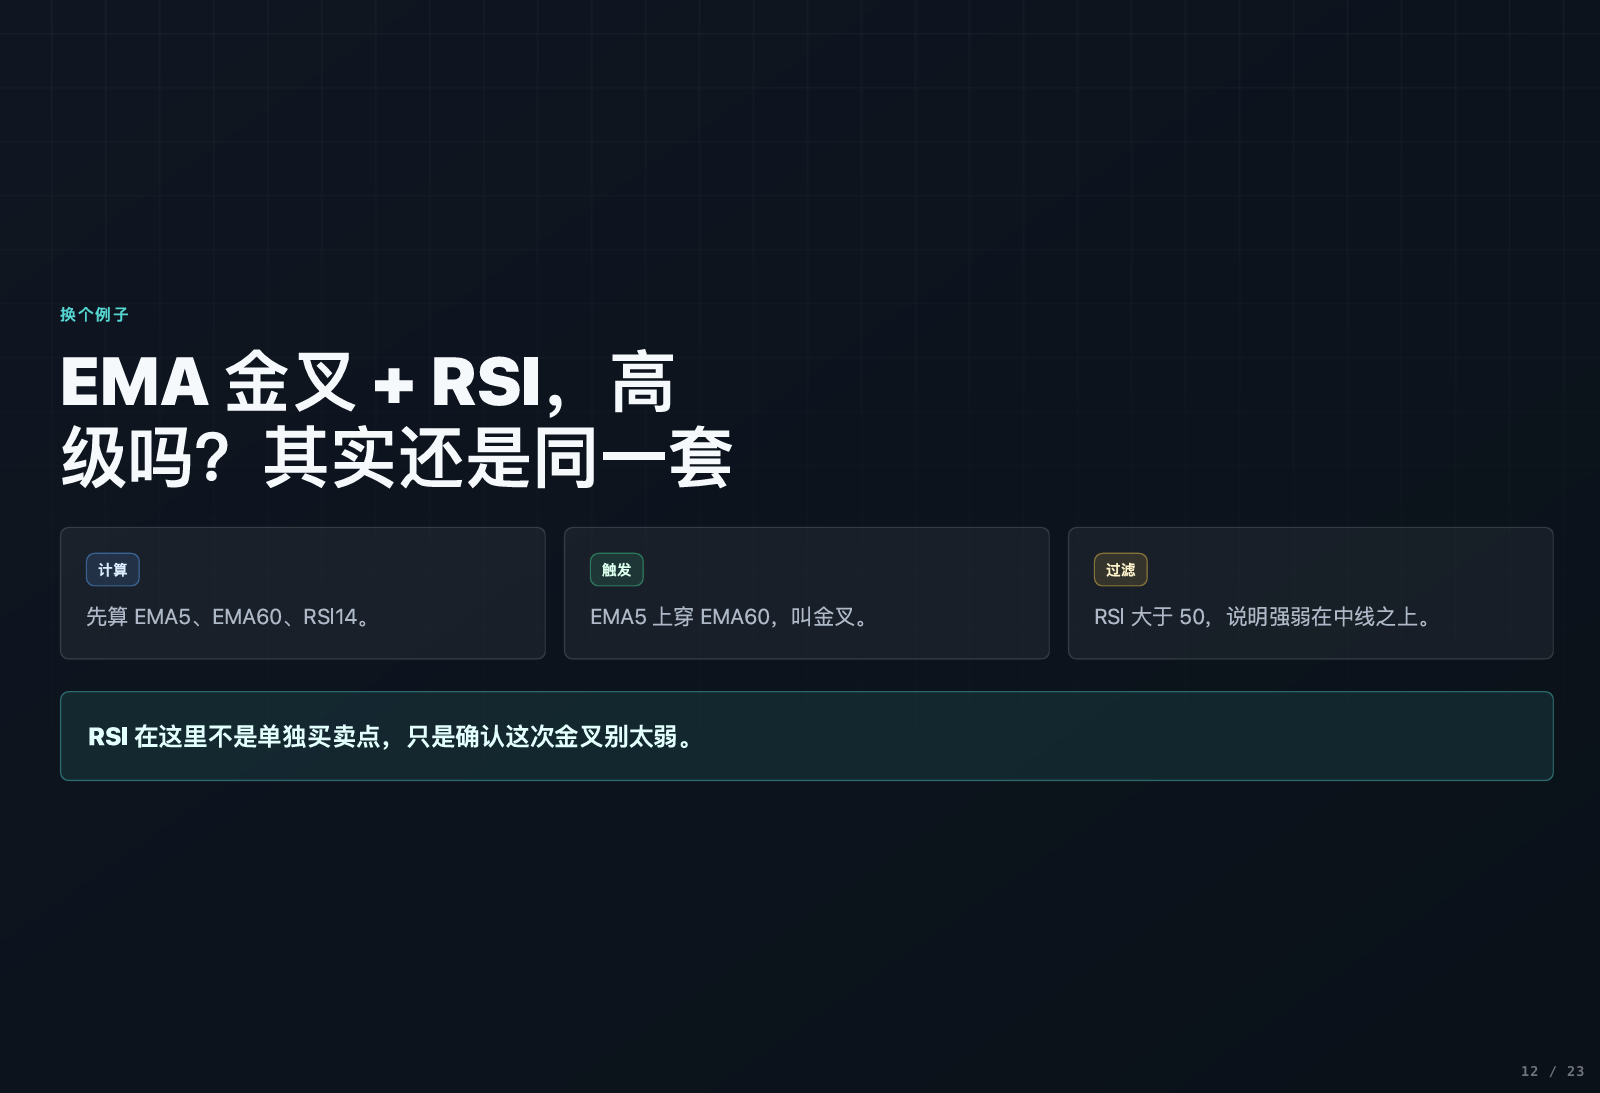Select text '先算 EMA5、EMA60、RSI14。'
The width and height of the screenshot is (1600, 1093).
click(229, 617)
